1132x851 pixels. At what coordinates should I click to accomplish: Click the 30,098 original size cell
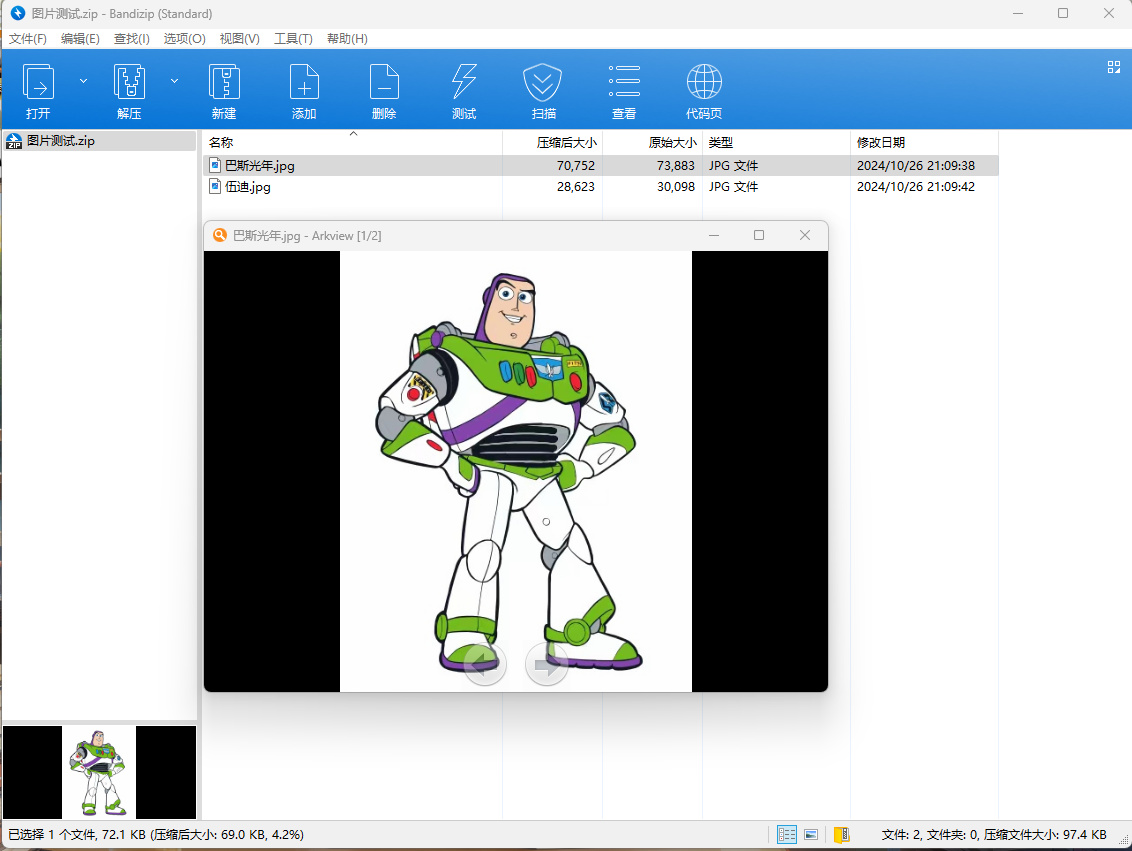pos(676,186)
